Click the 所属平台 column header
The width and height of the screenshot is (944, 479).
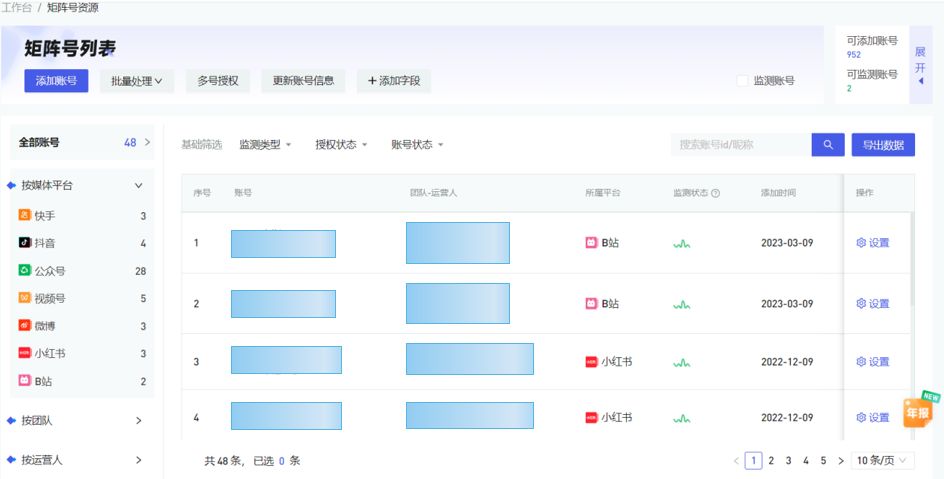point(603,193)
